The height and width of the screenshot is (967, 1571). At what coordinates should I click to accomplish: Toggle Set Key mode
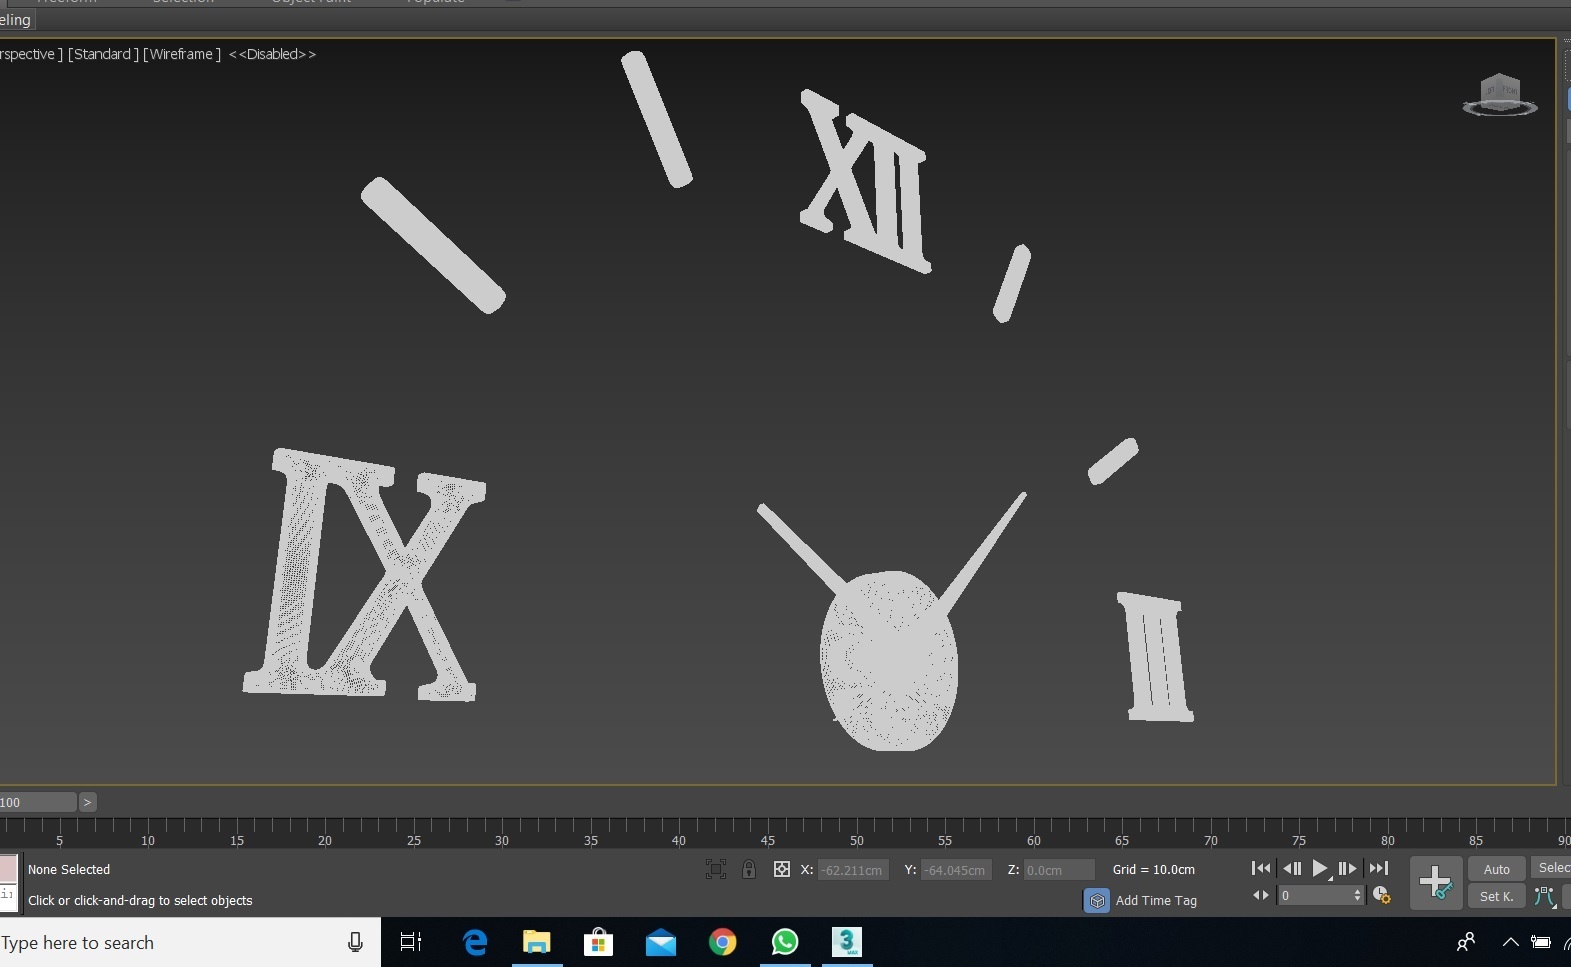[1497, 896]
